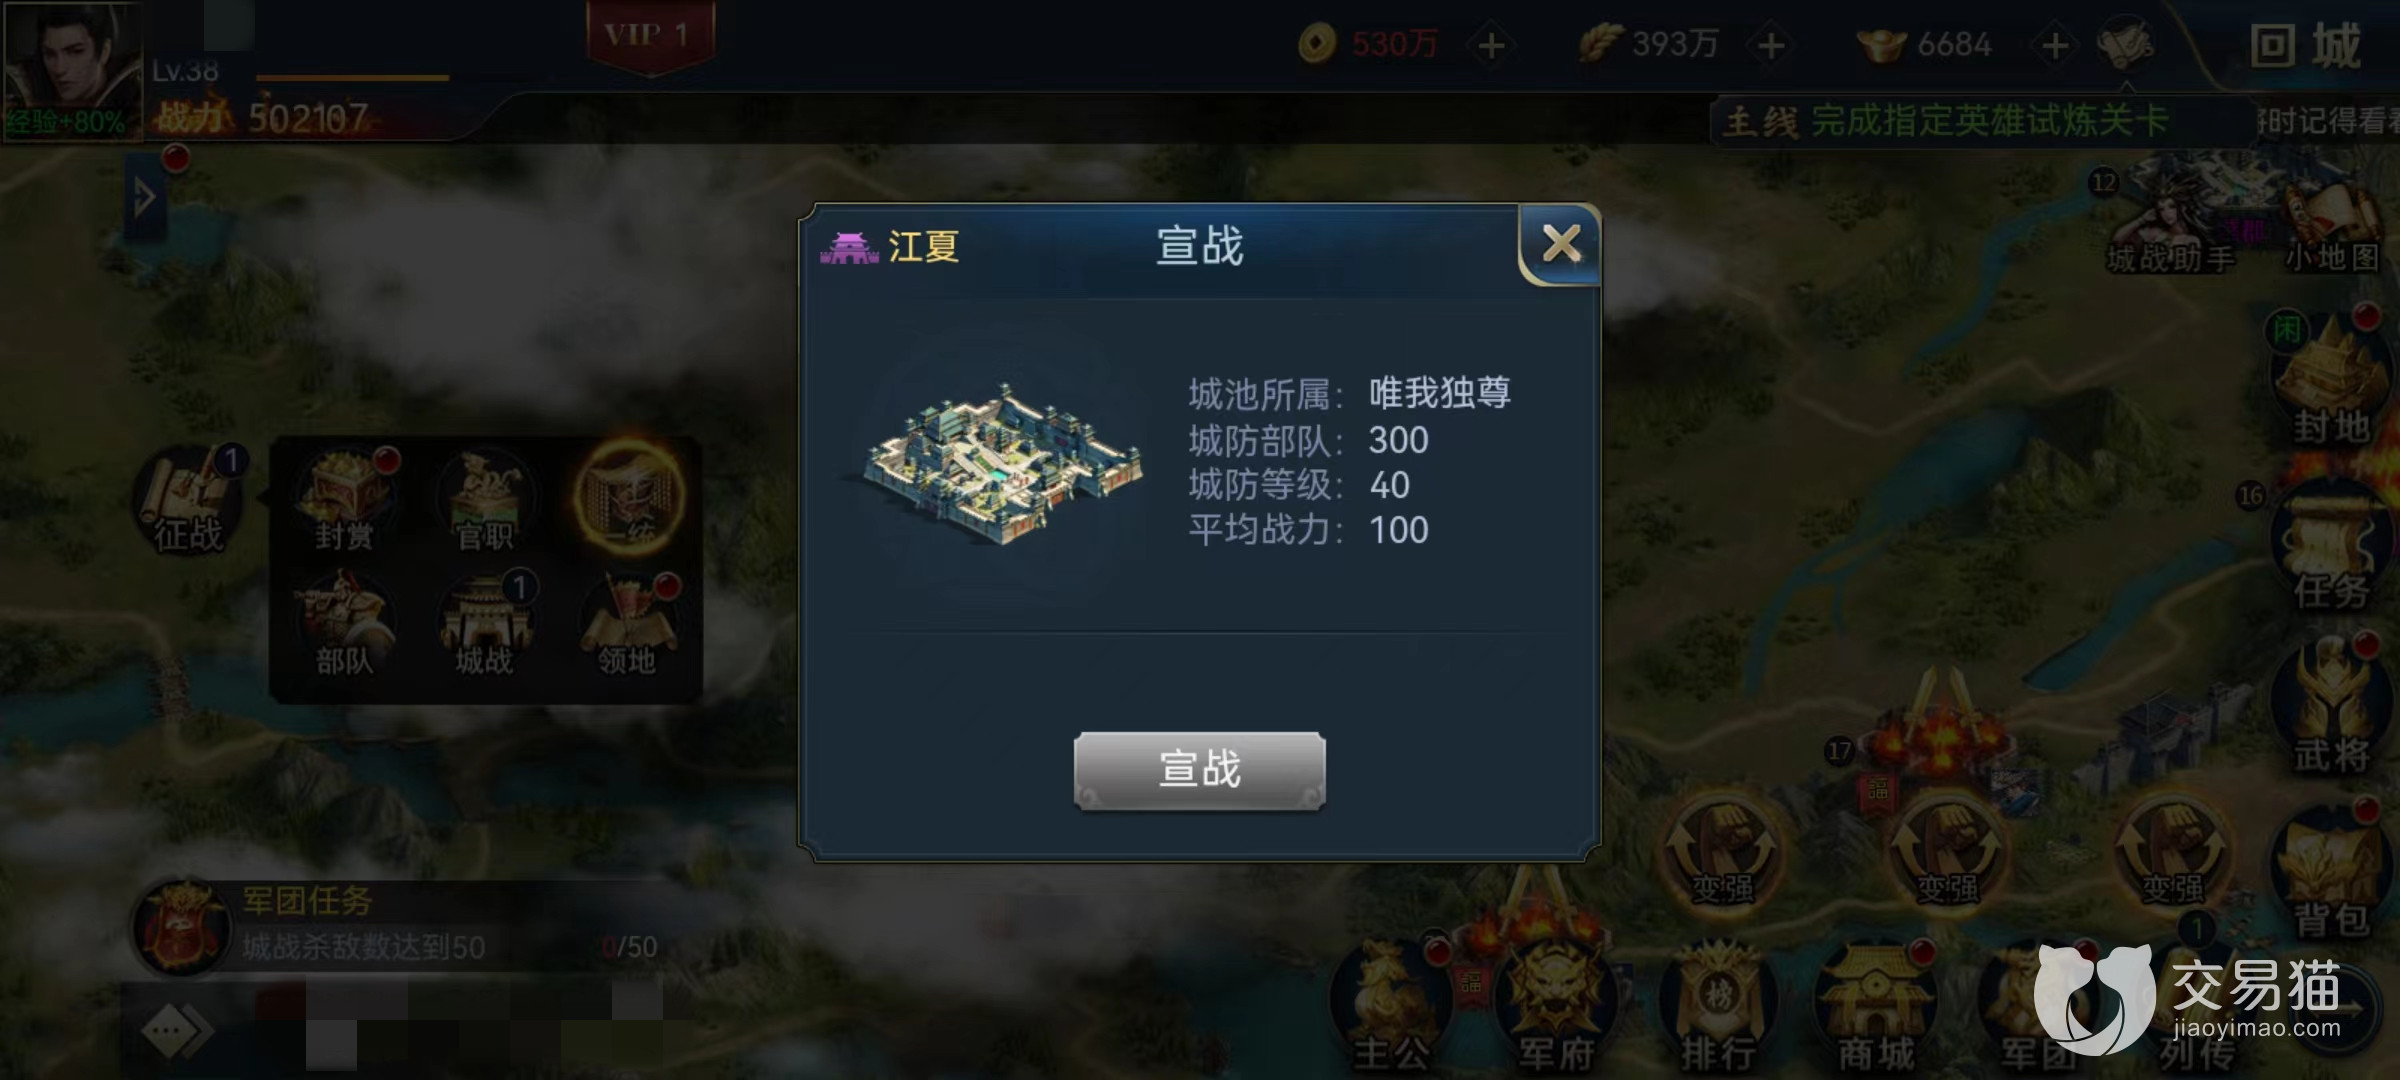Click the 江夏 city thumbnail image
This screenshot has height=1080, width=2400.
[1002, 465]
